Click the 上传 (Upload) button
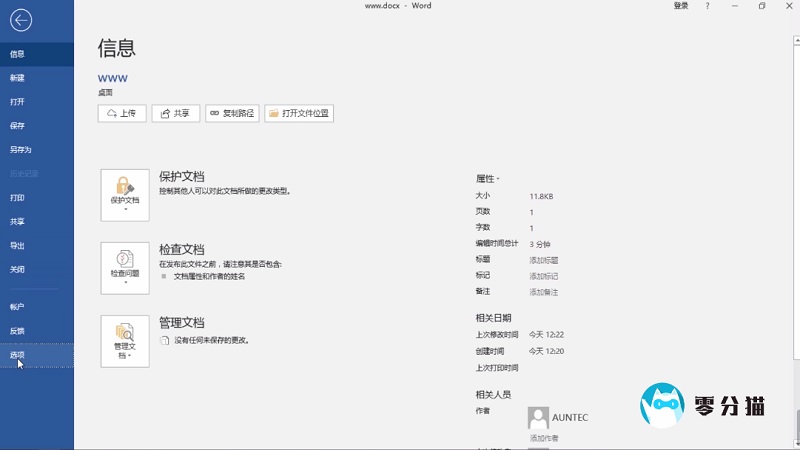Screen dimensions: 800x450 122,114
